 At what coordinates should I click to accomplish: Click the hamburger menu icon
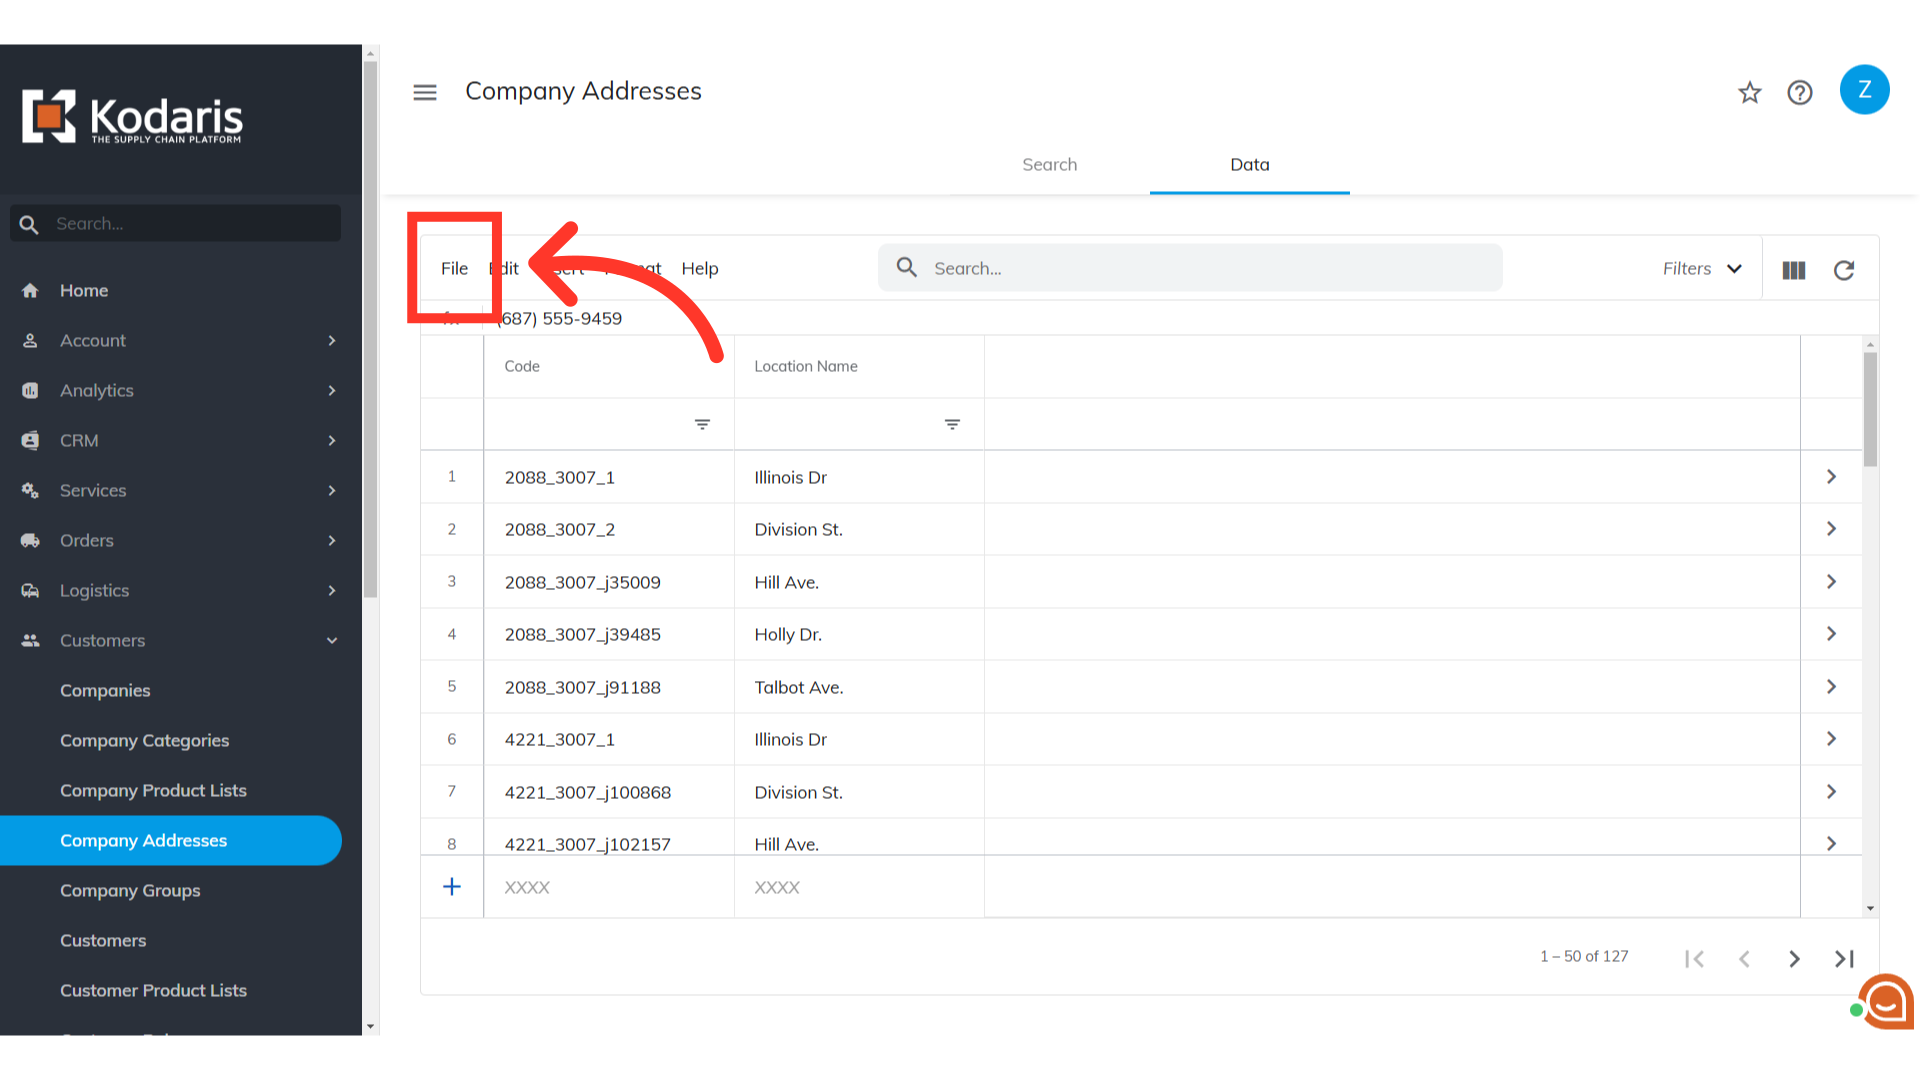(425, 92)
